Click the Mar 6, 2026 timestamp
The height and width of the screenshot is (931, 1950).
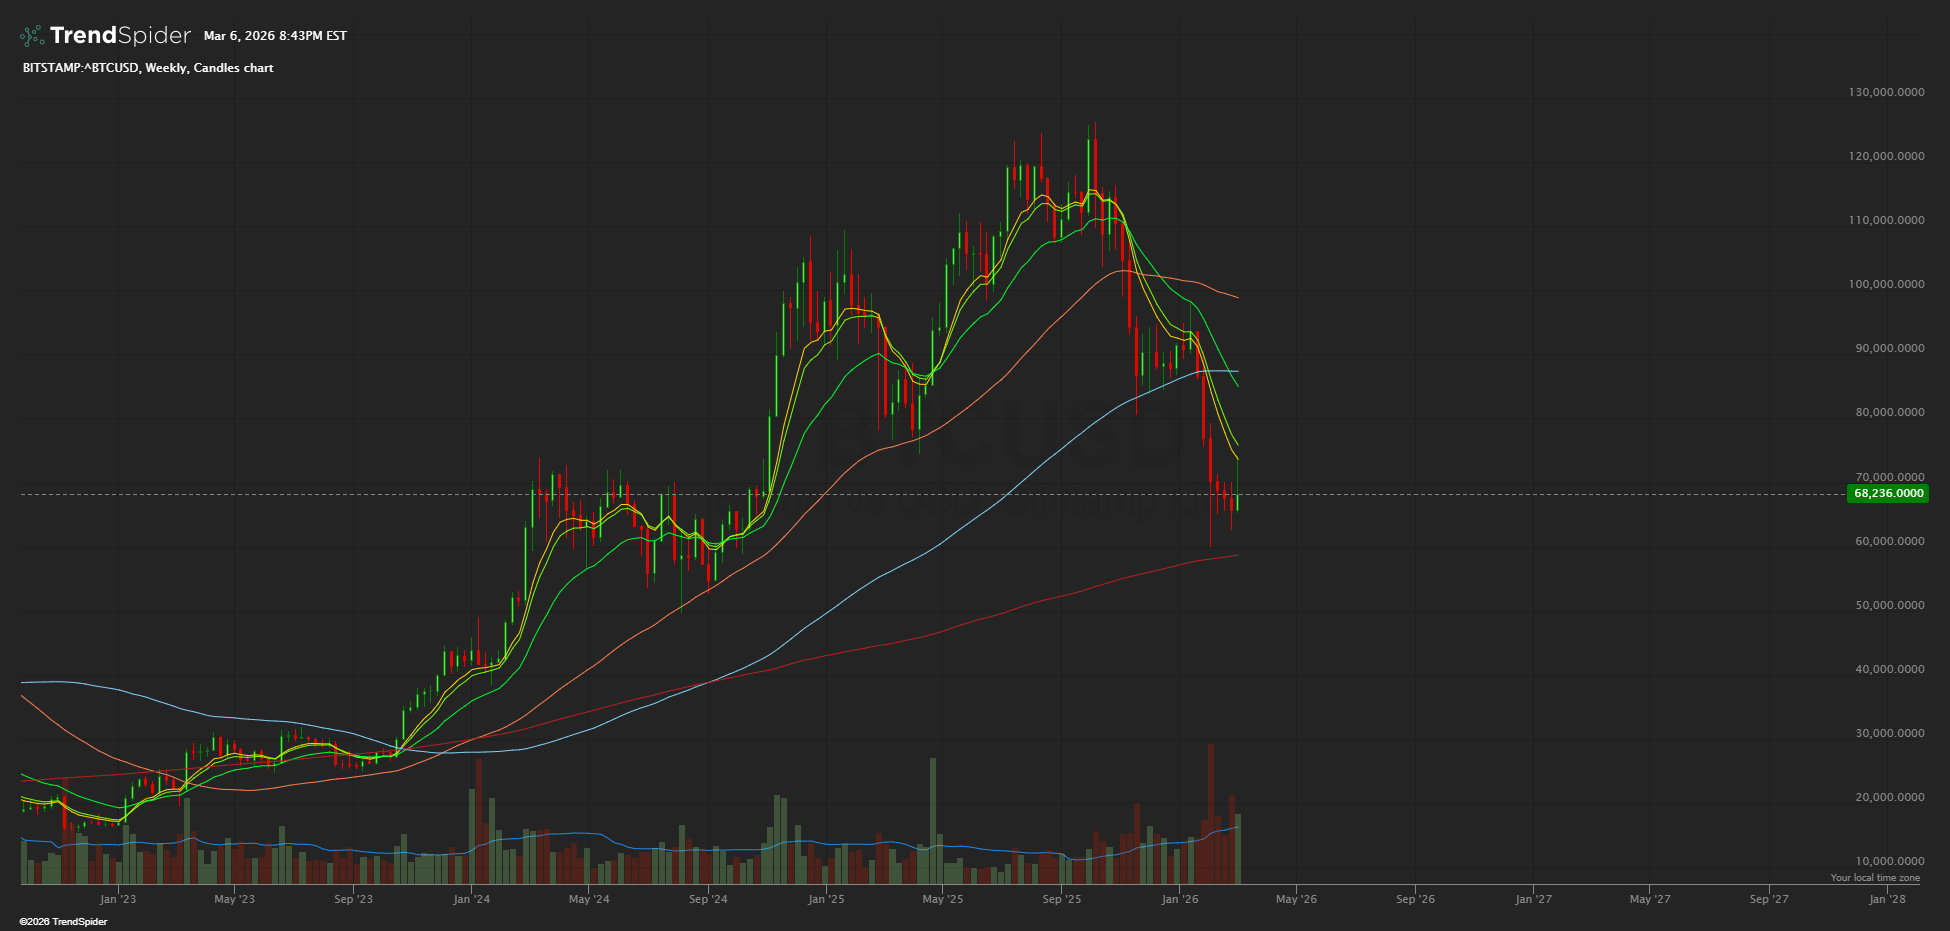point(275,36)
